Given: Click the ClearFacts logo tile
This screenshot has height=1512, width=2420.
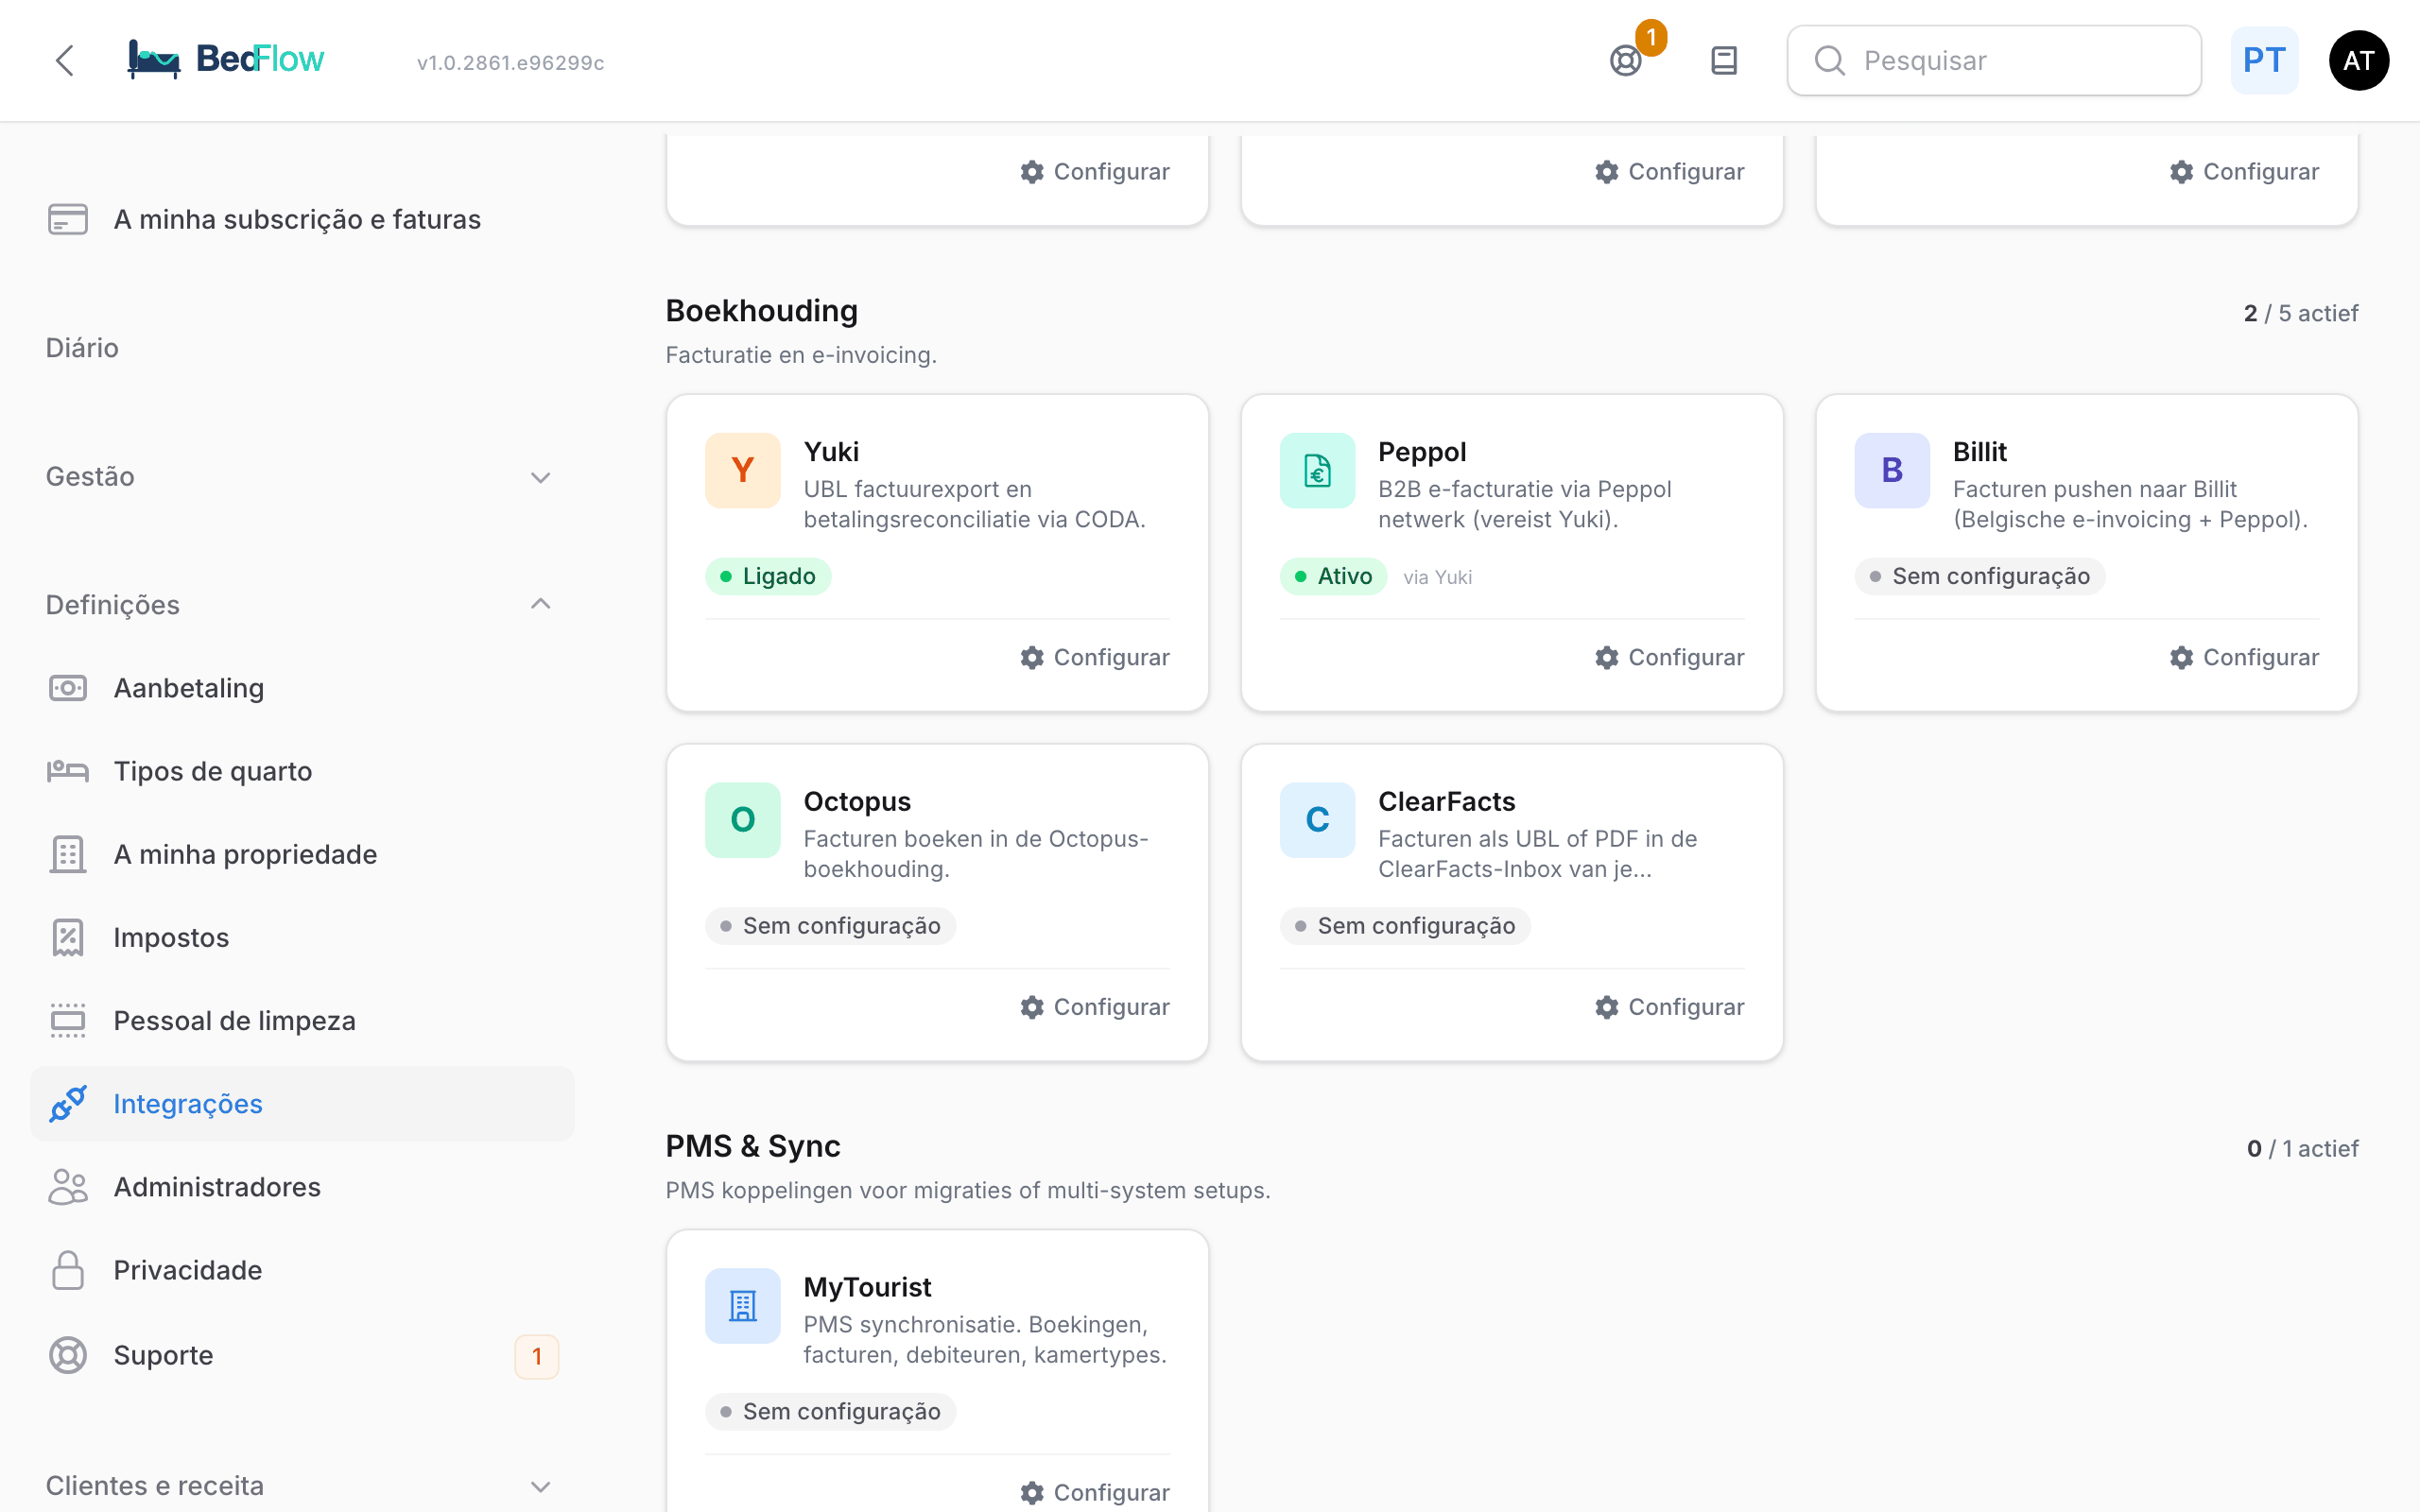Looking at the screenshot, I should 1317,820.
